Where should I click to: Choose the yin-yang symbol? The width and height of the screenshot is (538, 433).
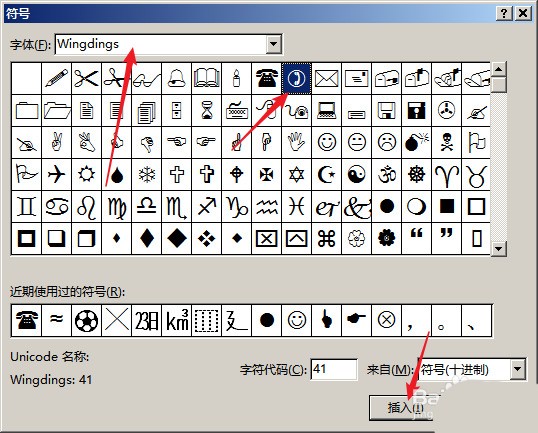[x=356, y=174]
